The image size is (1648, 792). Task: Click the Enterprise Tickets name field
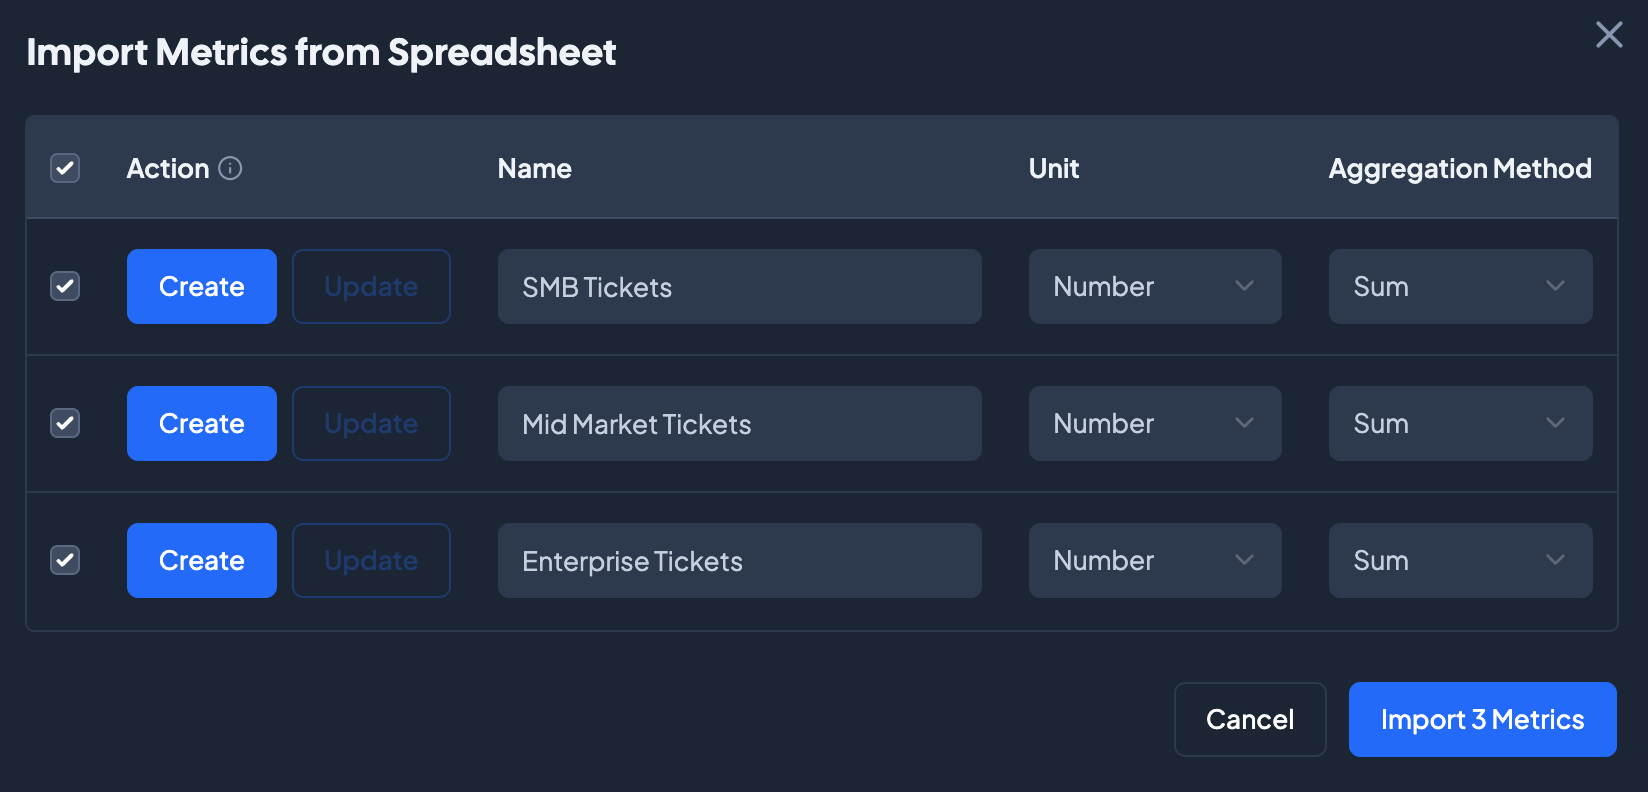point(739,560)
